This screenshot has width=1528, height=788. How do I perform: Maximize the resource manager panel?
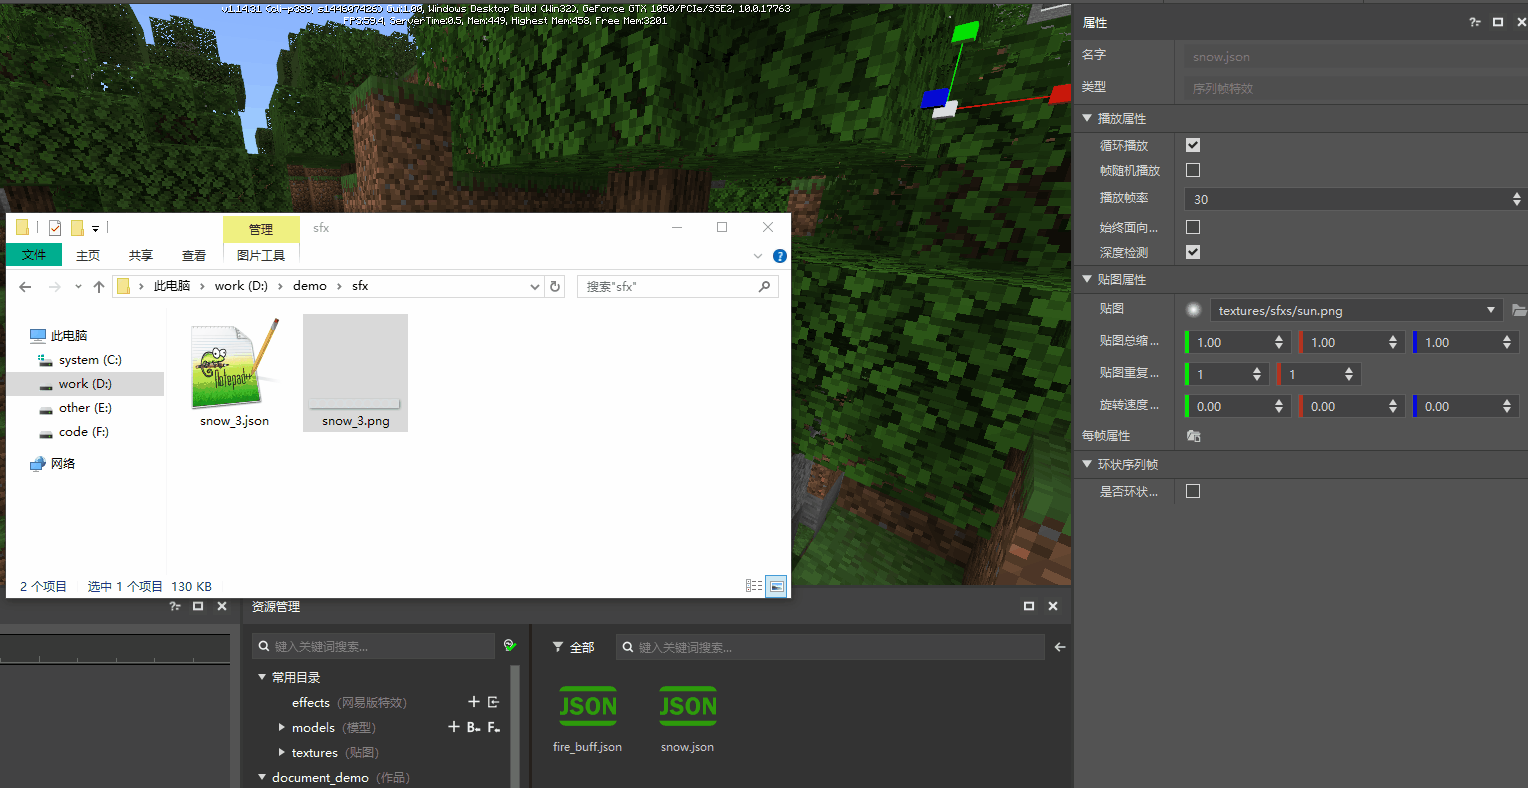[1029, 606]
